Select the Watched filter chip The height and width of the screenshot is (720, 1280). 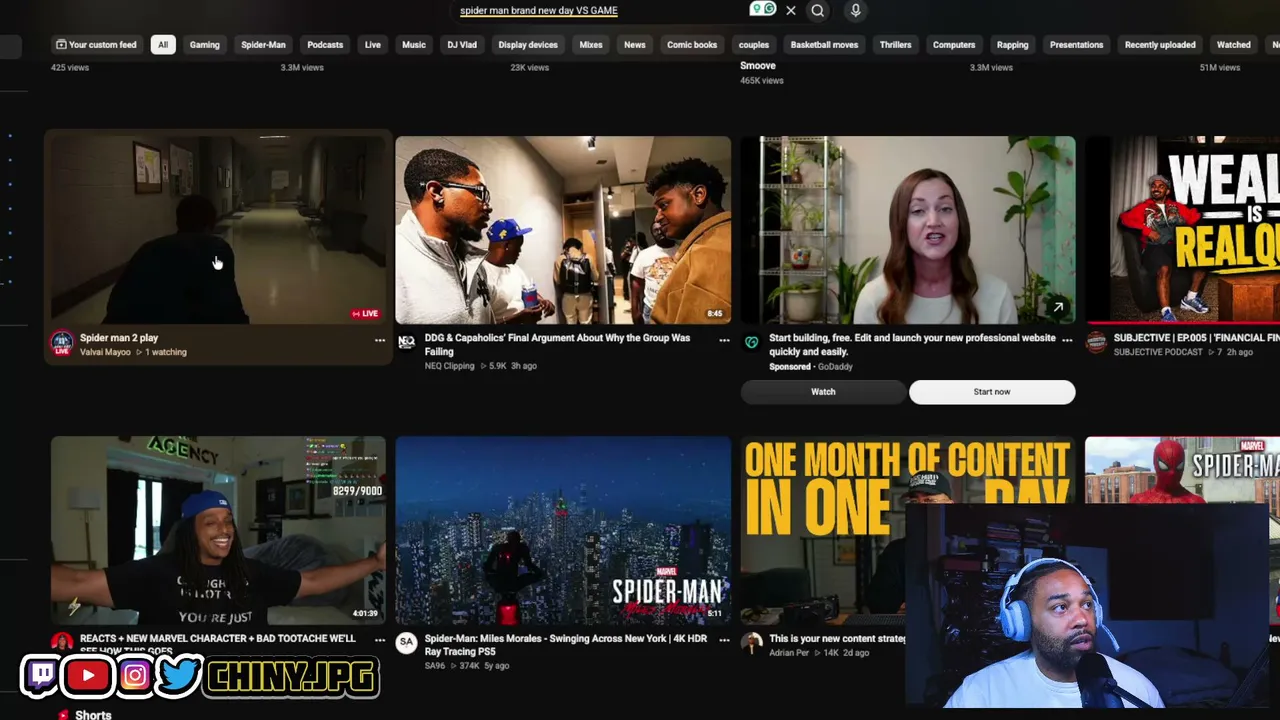pos(1234,45)
